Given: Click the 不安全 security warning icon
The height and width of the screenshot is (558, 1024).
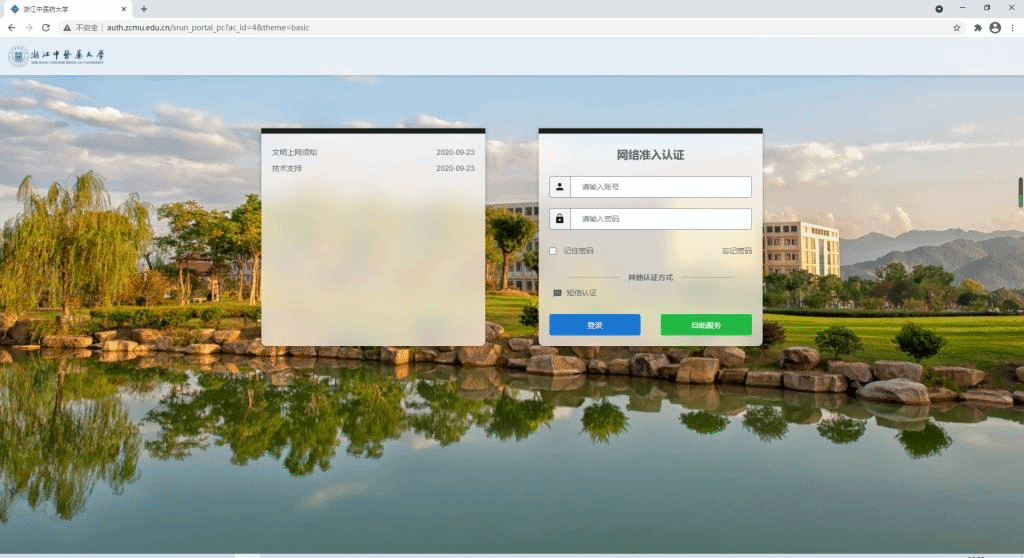Looking at the screenshot, I should tap(68, 28).
